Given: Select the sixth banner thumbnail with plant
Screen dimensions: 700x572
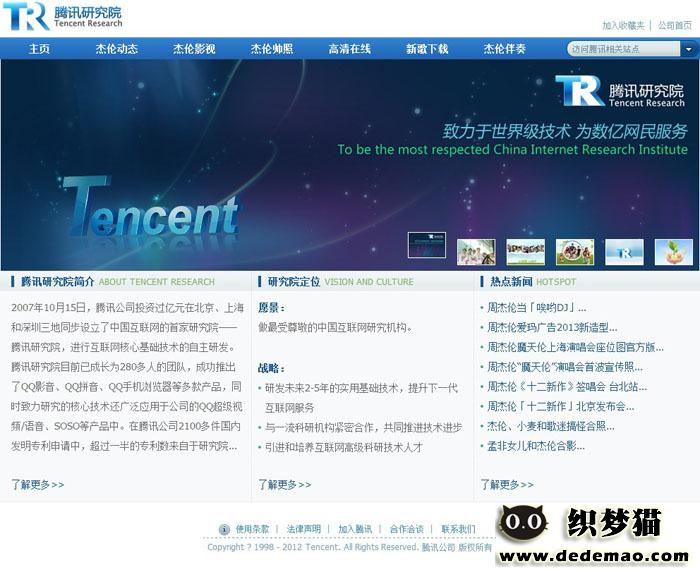Looking at the screenshot, I should coord(674,252).
